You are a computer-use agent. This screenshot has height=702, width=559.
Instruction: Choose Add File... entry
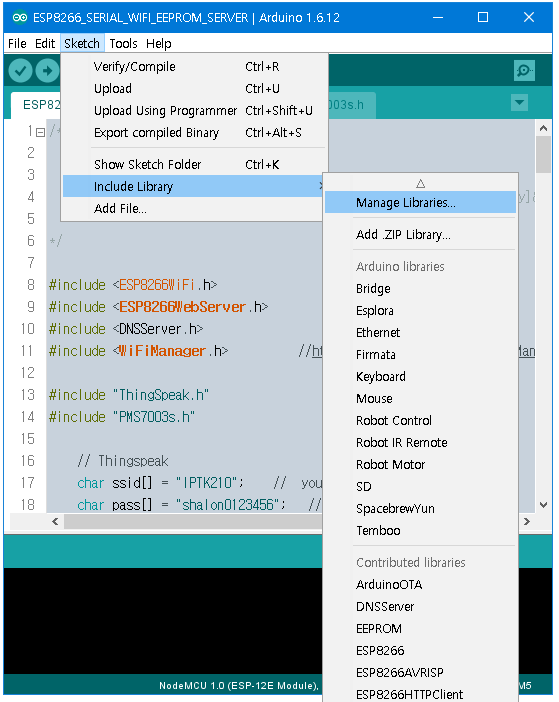click(193, 209)
